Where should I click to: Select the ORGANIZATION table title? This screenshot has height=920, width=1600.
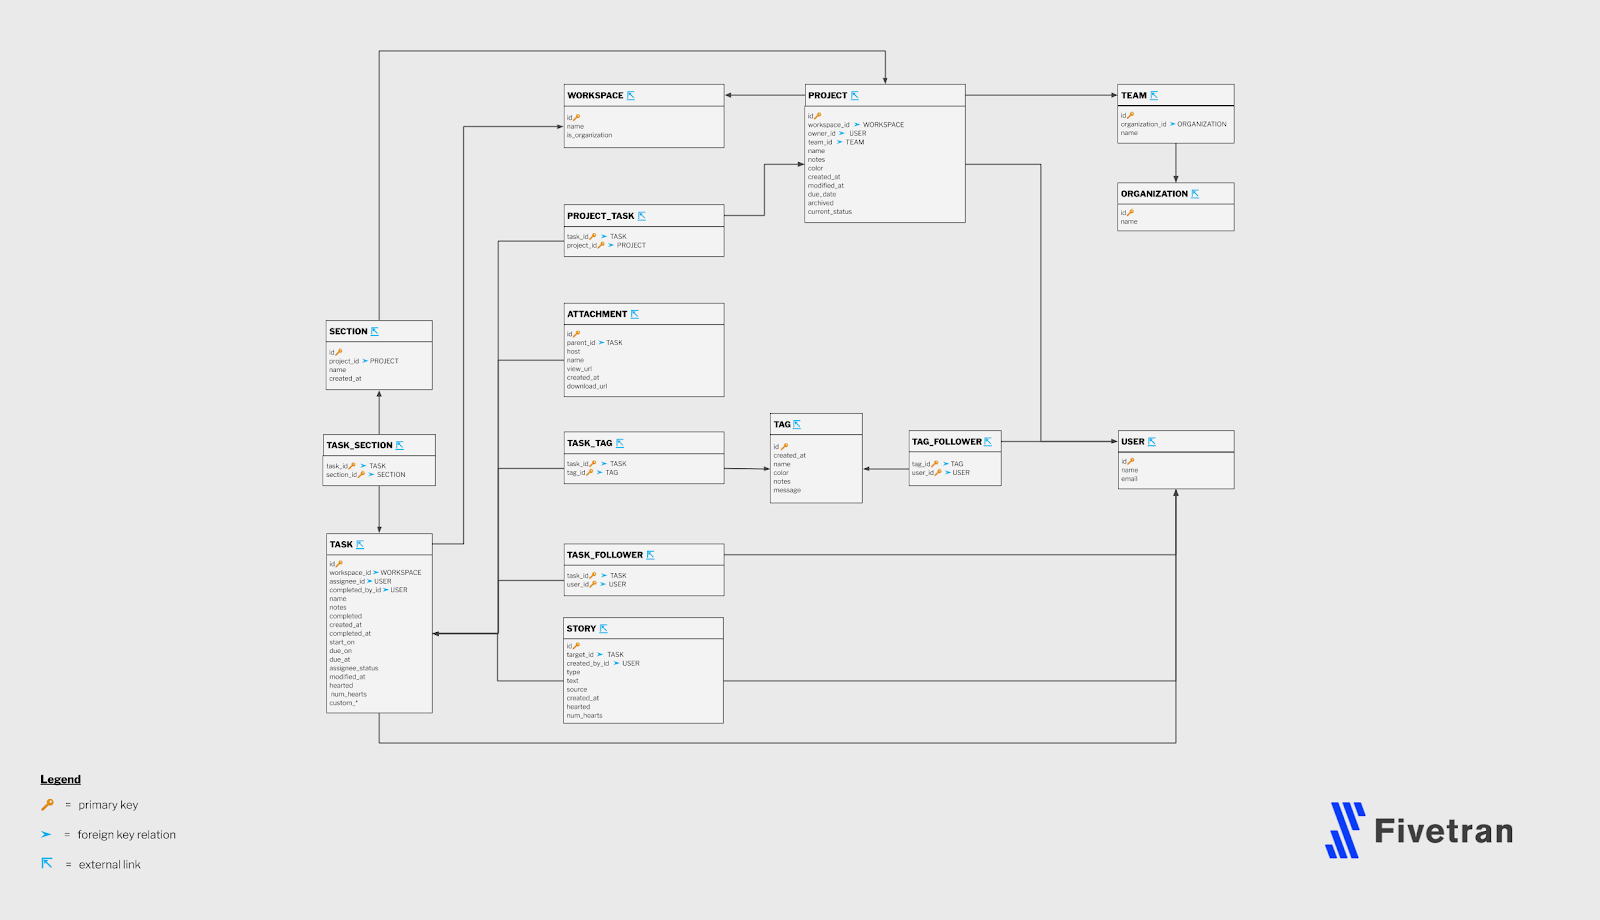pos(1154,194)
